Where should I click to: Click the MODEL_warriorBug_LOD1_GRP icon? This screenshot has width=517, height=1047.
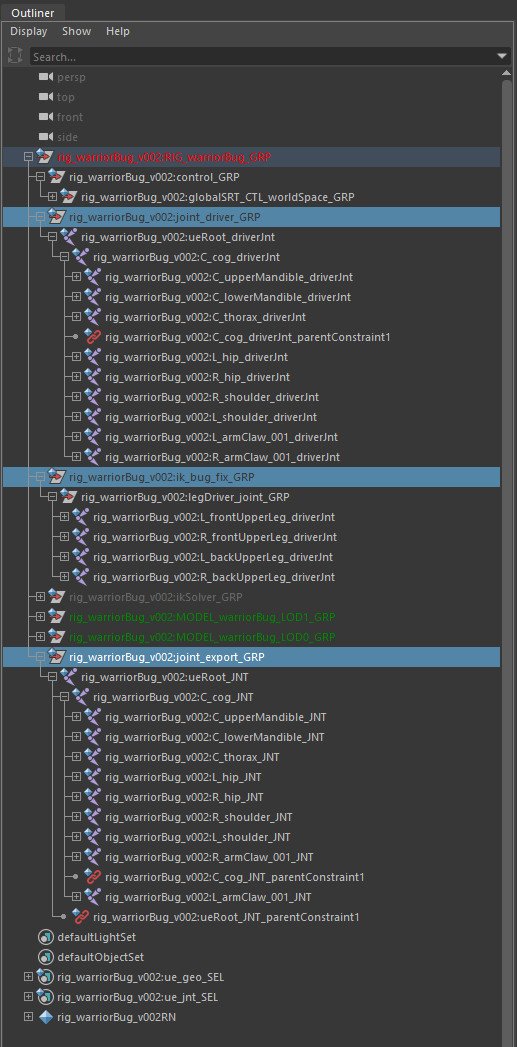[x=56, y=617]
